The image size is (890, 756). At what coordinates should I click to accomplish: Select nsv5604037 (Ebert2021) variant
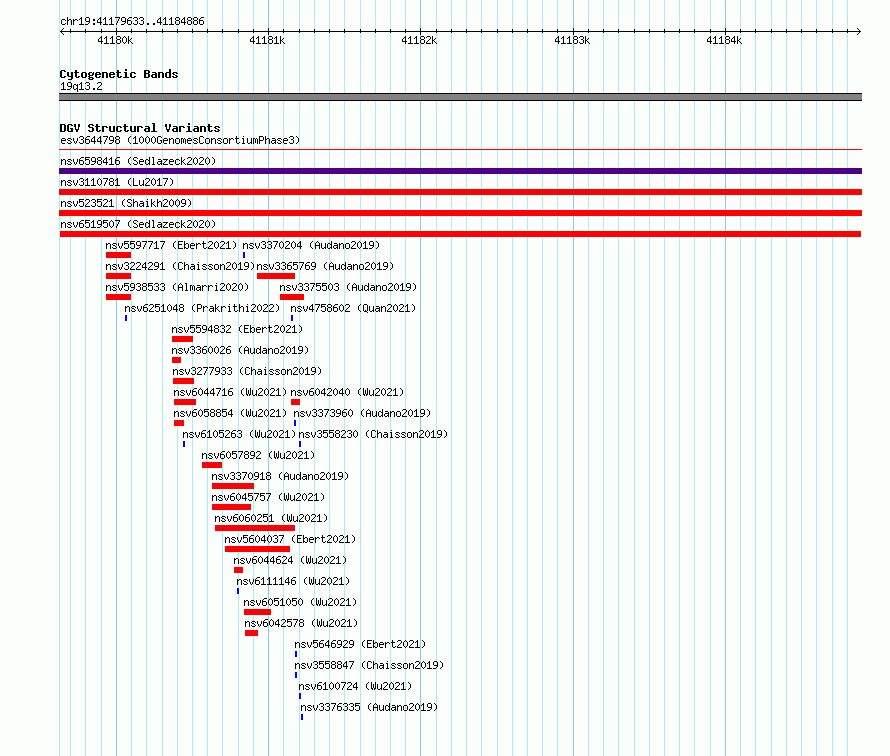[x=290, y=539]
